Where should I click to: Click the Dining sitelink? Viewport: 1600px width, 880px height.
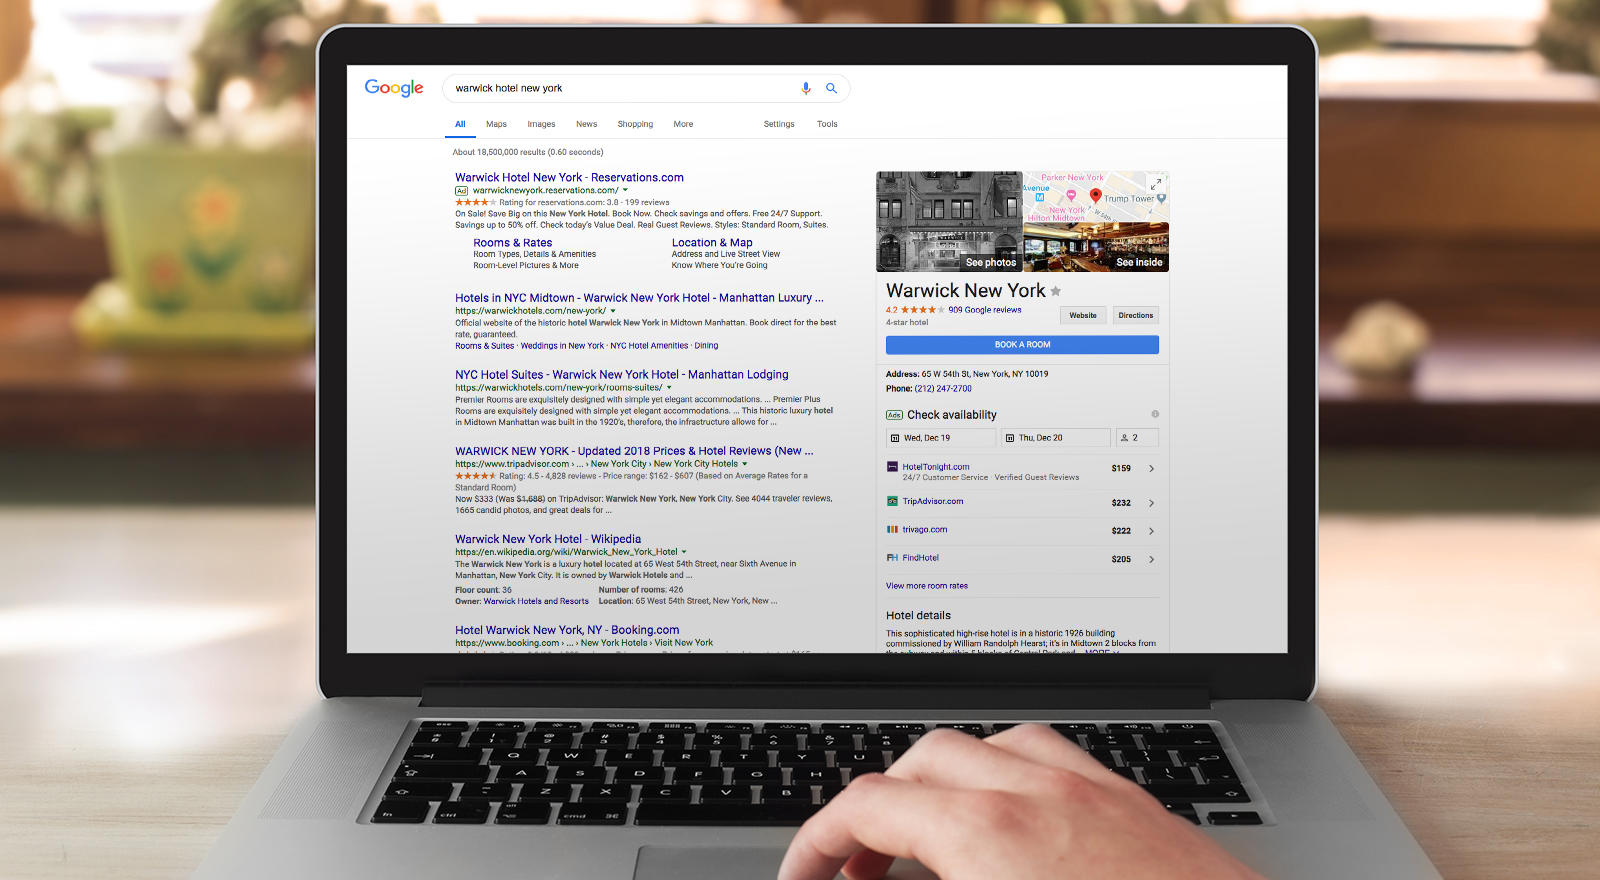706,346
